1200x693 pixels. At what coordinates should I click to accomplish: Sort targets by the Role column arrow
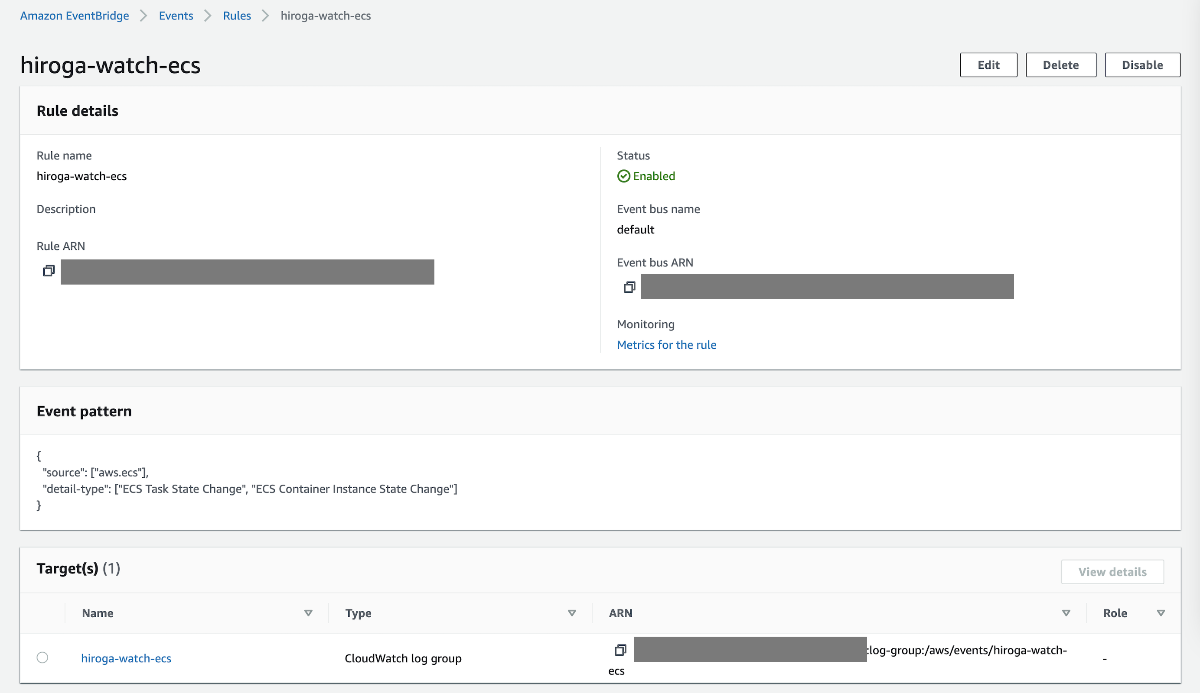click(1160, 613)
